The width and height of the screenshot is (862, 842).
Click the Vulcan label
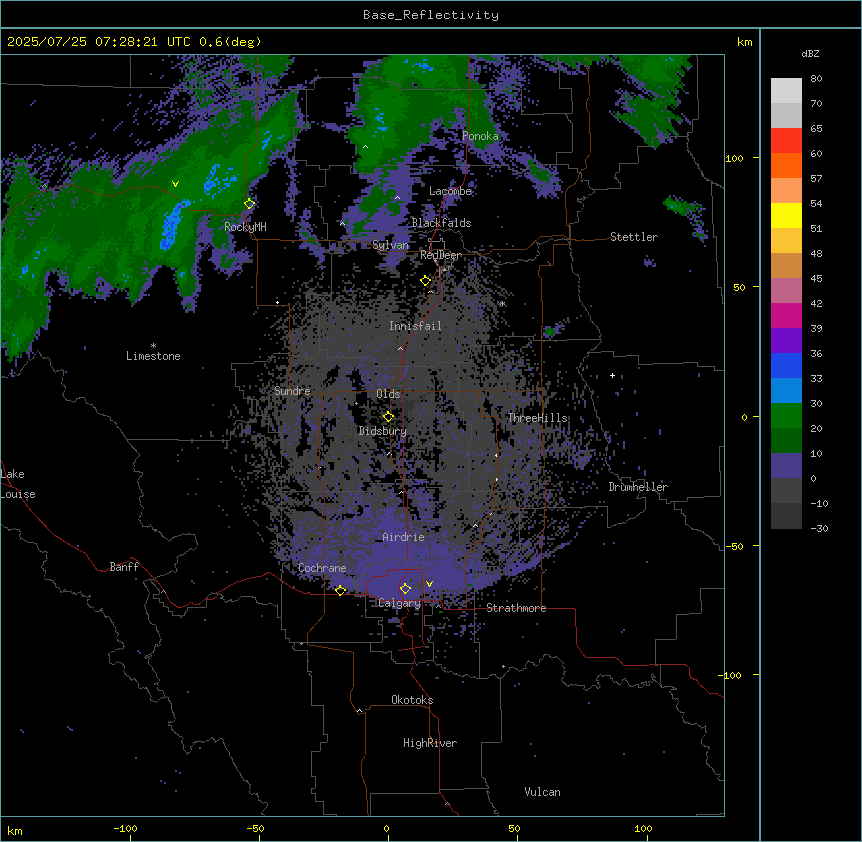click(x=543, y=792)
